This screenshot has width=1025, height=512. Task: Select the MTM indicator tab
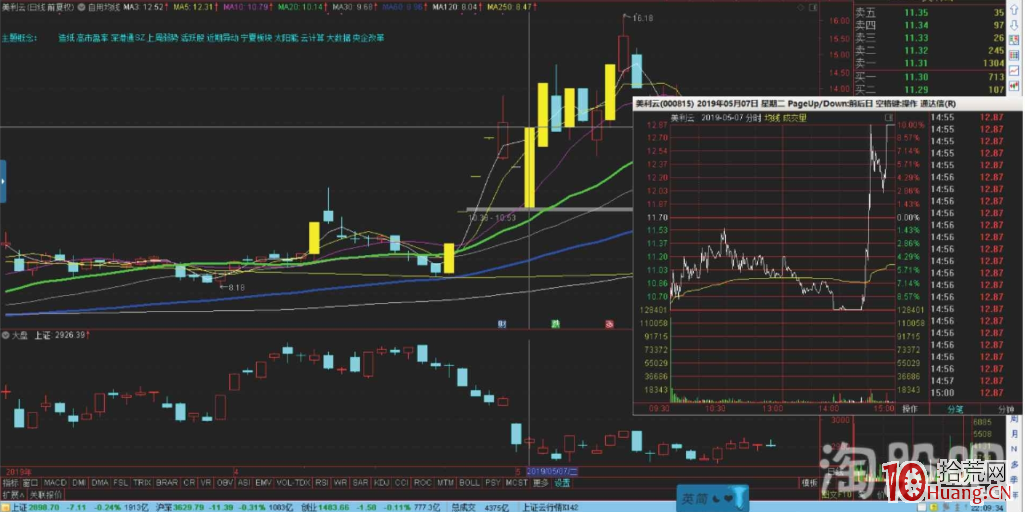445,483
